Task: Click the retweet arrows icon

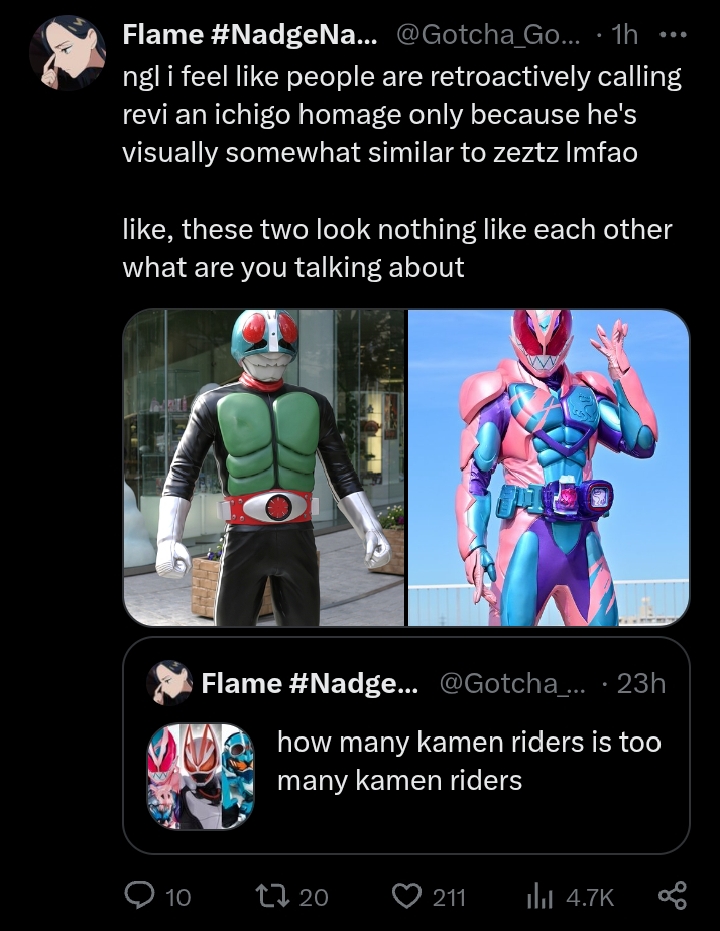Action: (271, 895)
